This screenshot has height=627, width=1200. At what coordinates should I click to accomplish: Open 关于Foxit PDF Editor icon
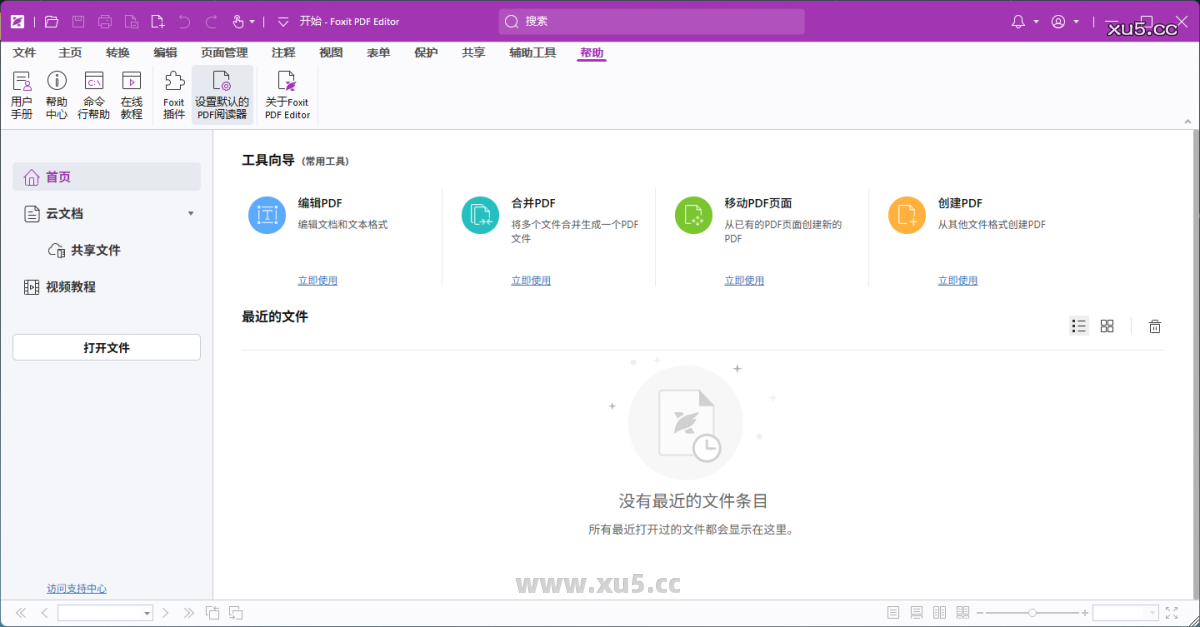(x=287, y=93)
